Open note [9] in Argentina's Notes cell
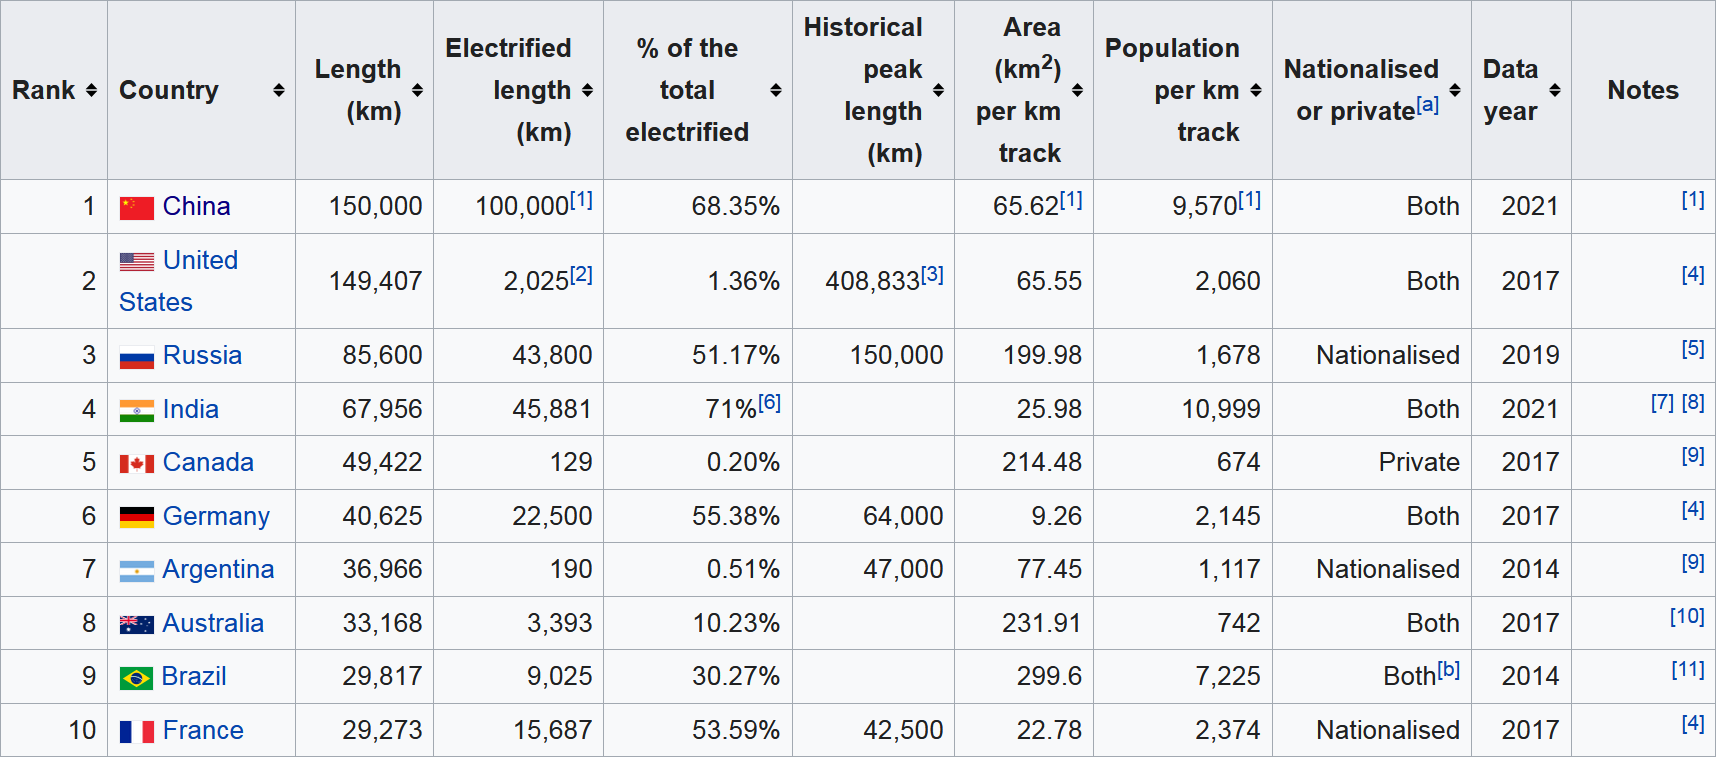Screen dimensions: 1716x757 (1693, 563)
